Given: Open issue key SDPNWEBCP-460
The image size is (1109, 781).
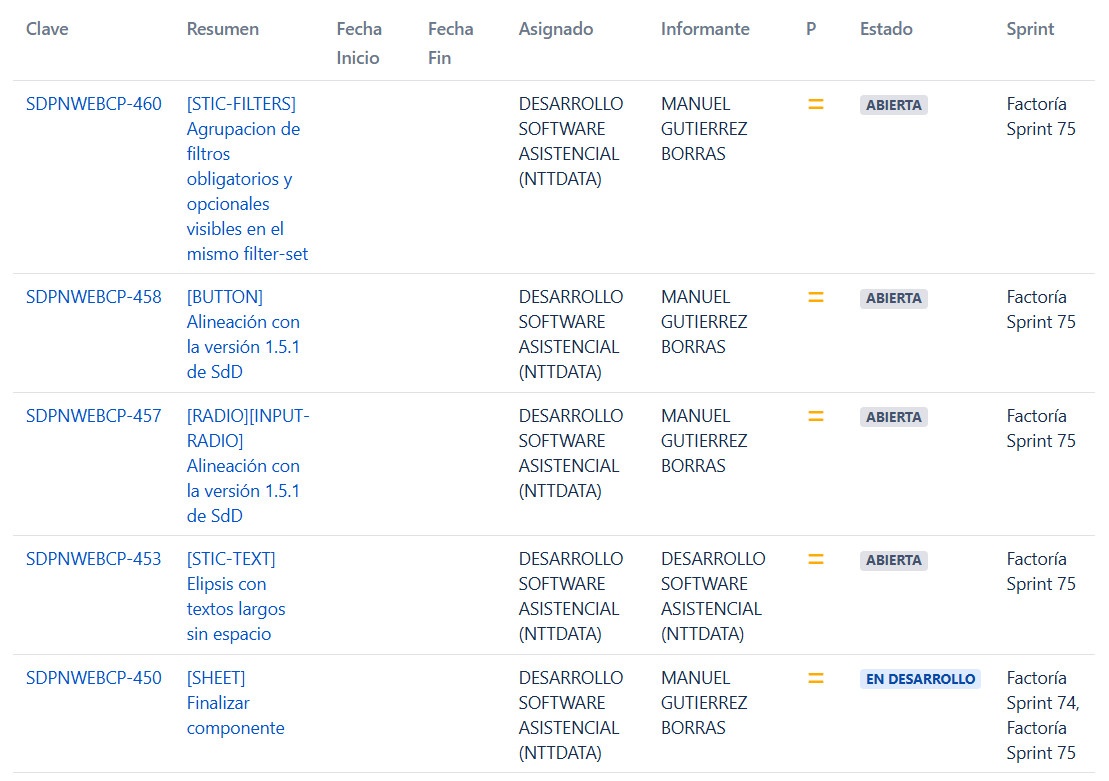Looking at the screenshot, I should coord(93,104).
